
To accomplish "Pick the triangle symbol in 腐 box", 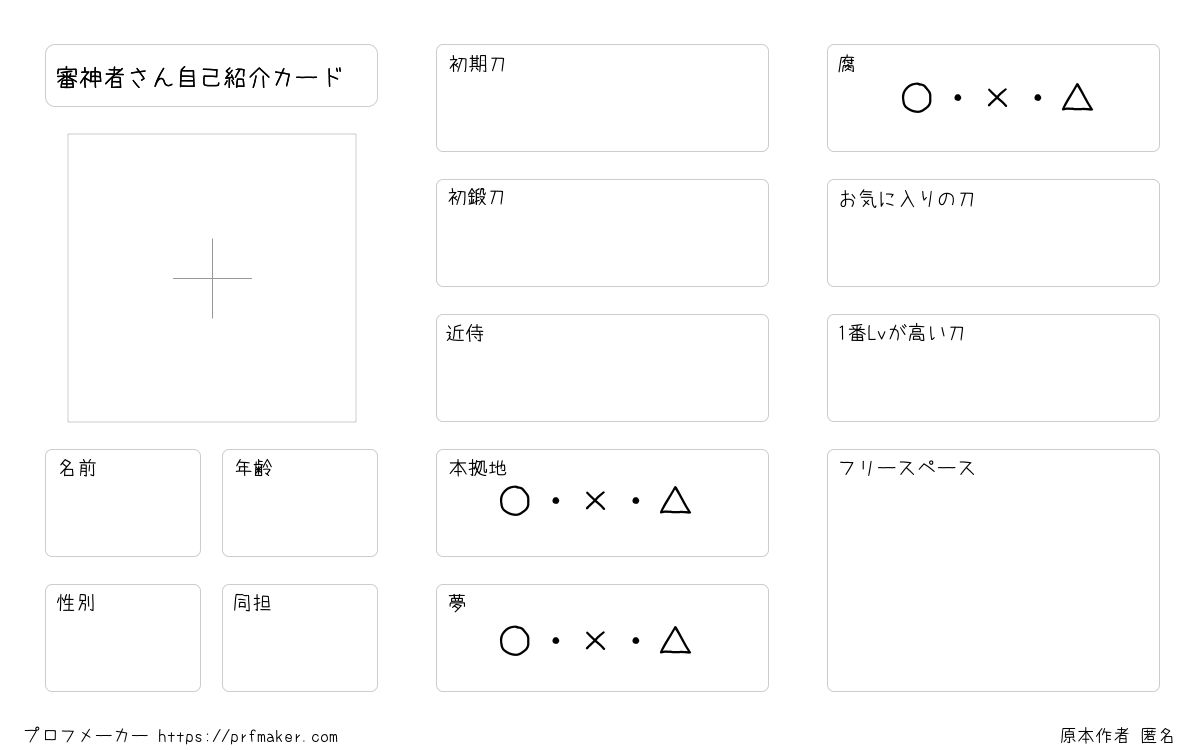I will point(1077,97).
